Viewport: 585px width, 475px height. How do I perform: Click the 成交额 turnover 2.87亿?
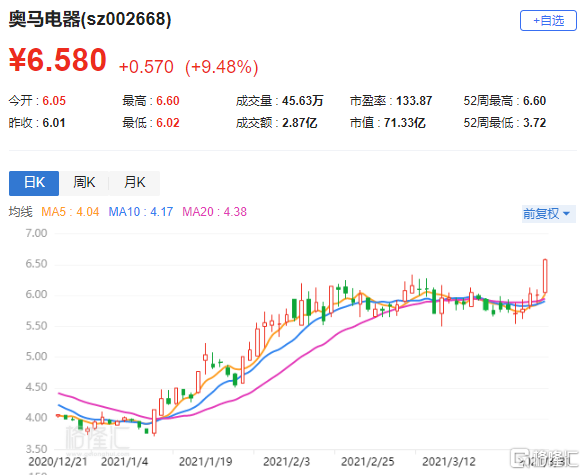click(300, 123)
